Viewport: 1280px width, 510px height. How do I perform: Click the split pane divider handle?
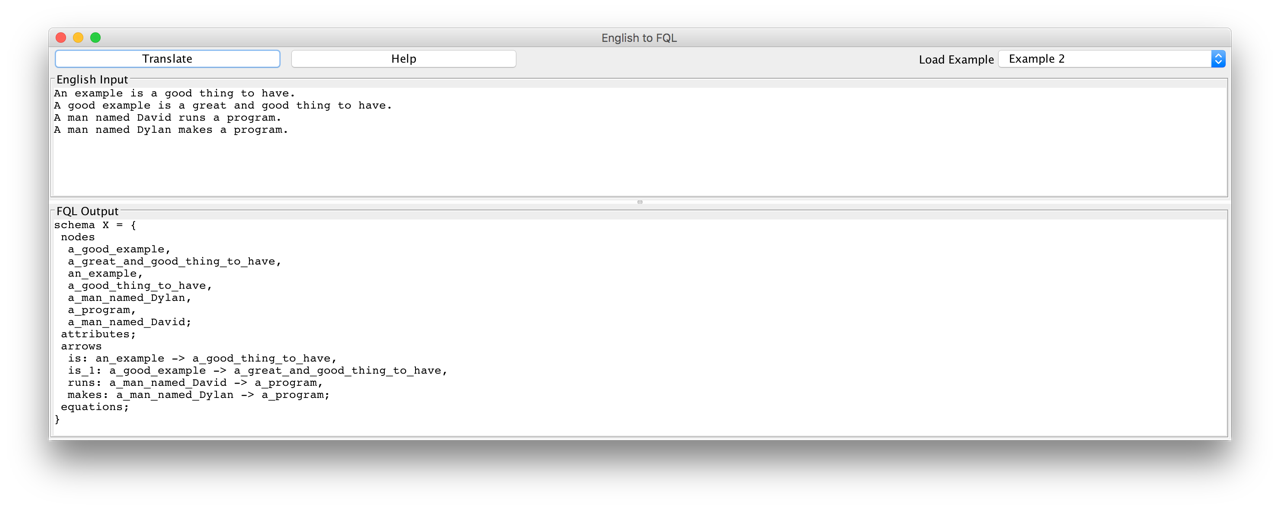pos(640,202)
